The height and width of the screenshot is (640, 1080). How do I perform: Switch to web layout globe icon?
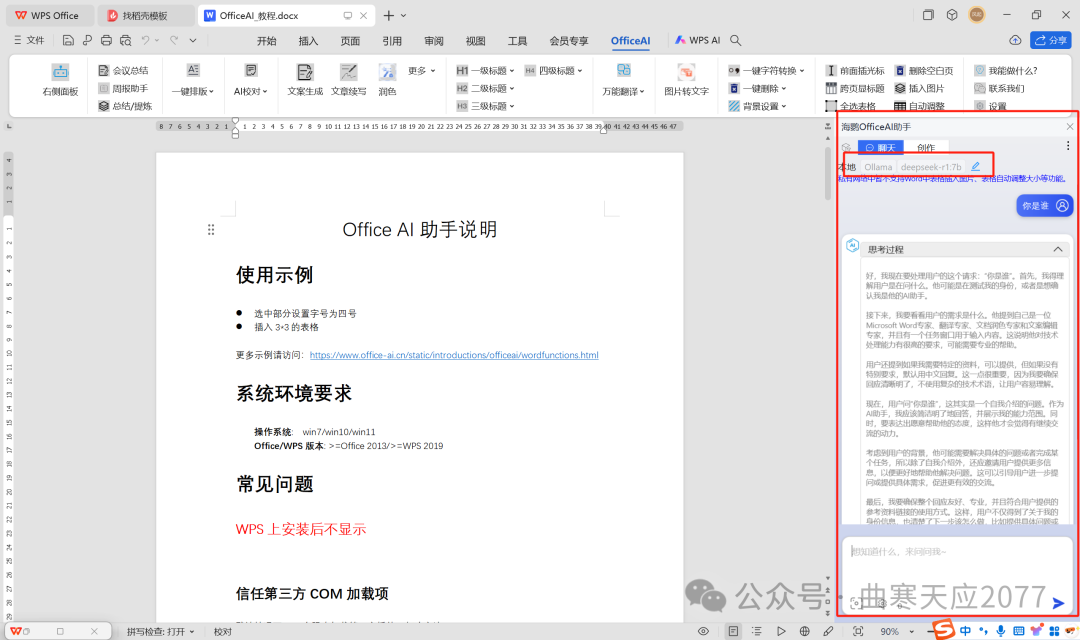804,631
